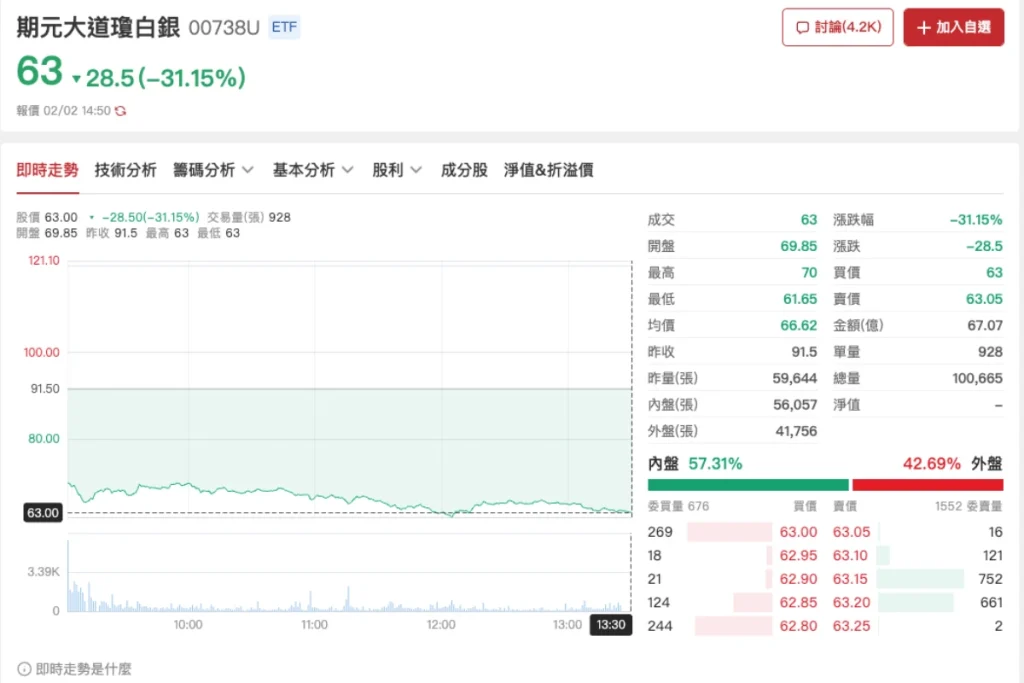Click the ask price 63.10
Screen dimensions: 1024x683
click(850, 556)
